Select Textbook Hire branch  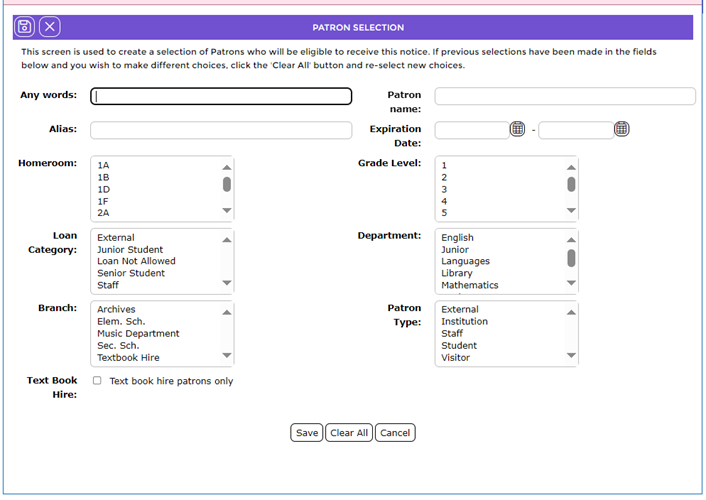coord(128,358)
